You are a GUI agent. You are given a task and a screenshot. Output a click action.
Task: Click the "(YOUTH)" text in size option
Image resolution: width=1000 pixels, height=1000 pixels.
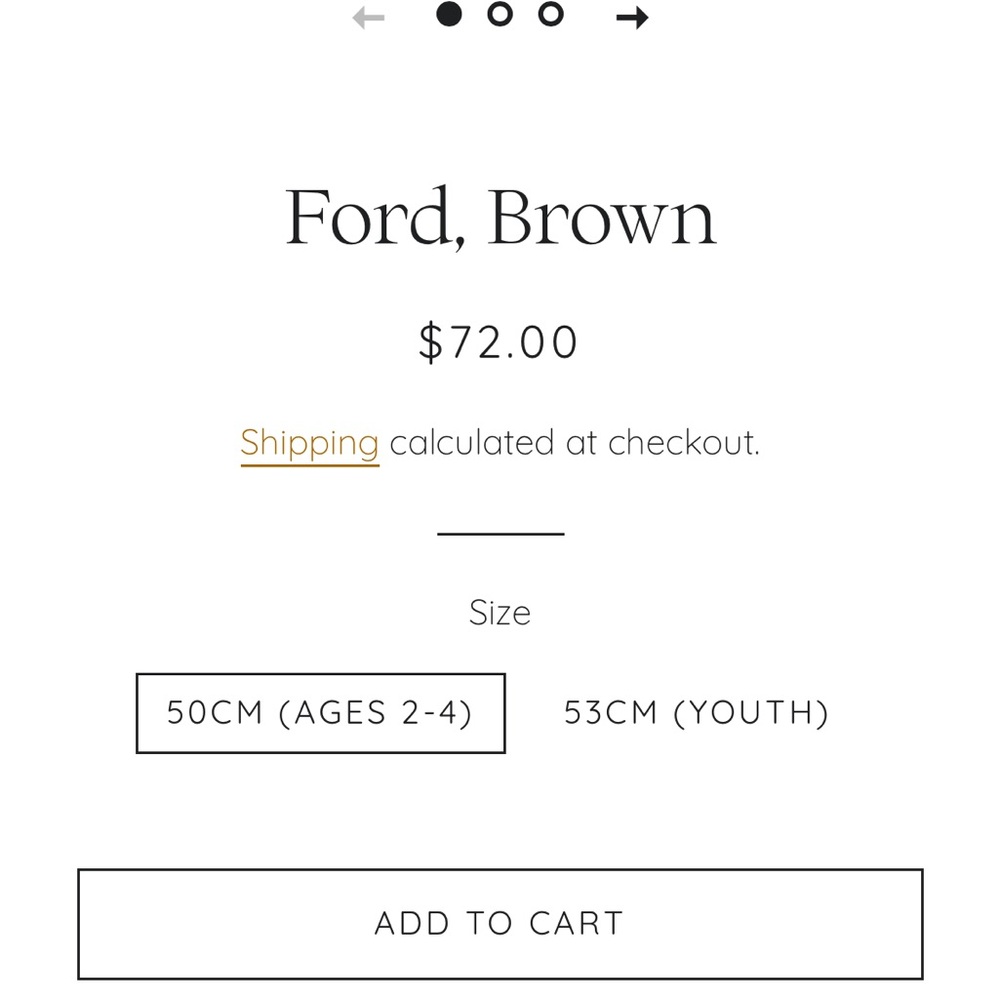pos(751,713)
